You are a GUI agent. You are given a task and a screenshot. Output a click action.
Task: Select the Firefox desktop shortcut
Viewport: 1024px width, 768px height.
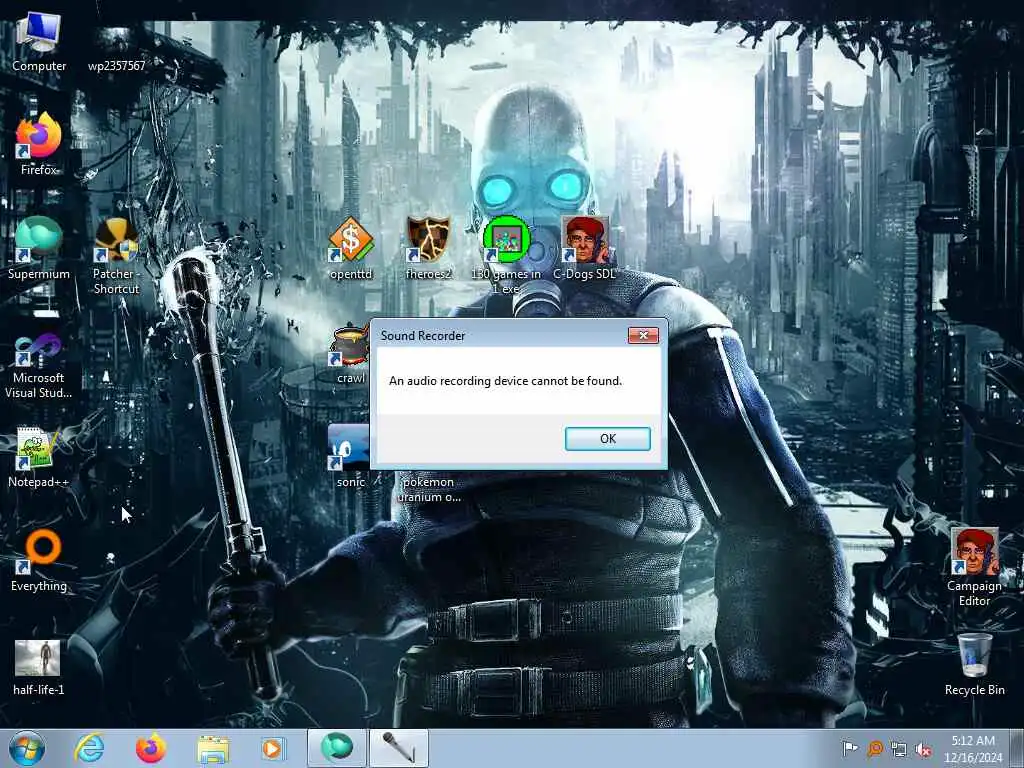(39, 144)
